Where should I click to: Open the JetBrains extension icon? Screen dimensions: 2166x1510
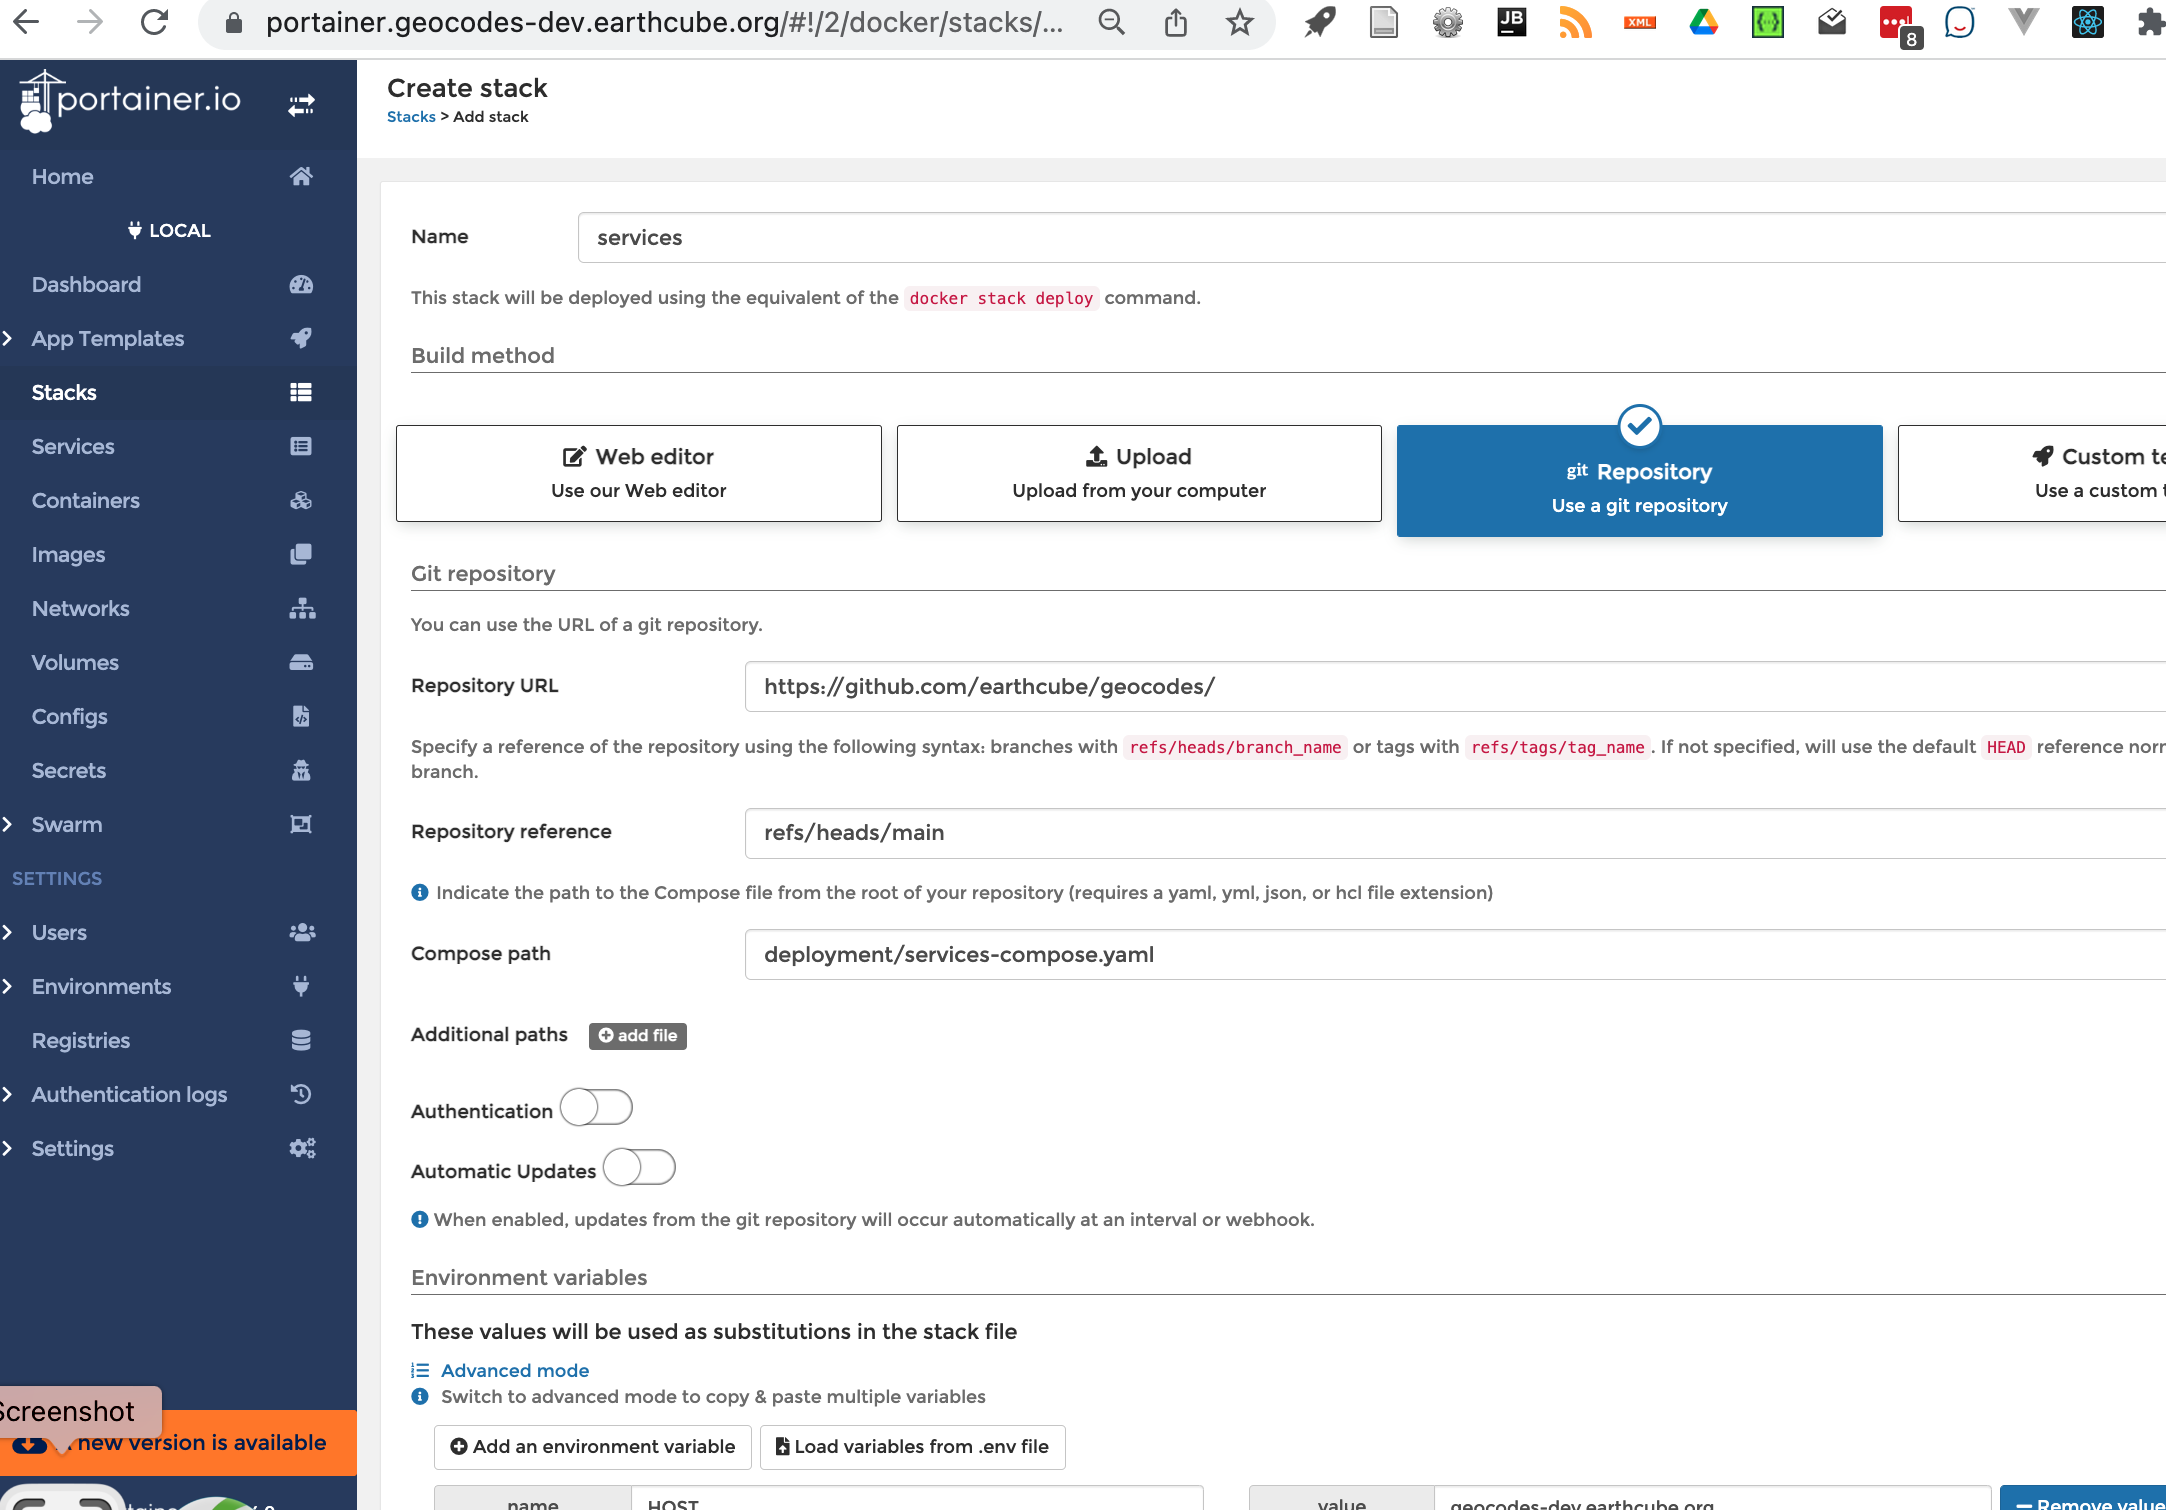[x=1512, y=22]
